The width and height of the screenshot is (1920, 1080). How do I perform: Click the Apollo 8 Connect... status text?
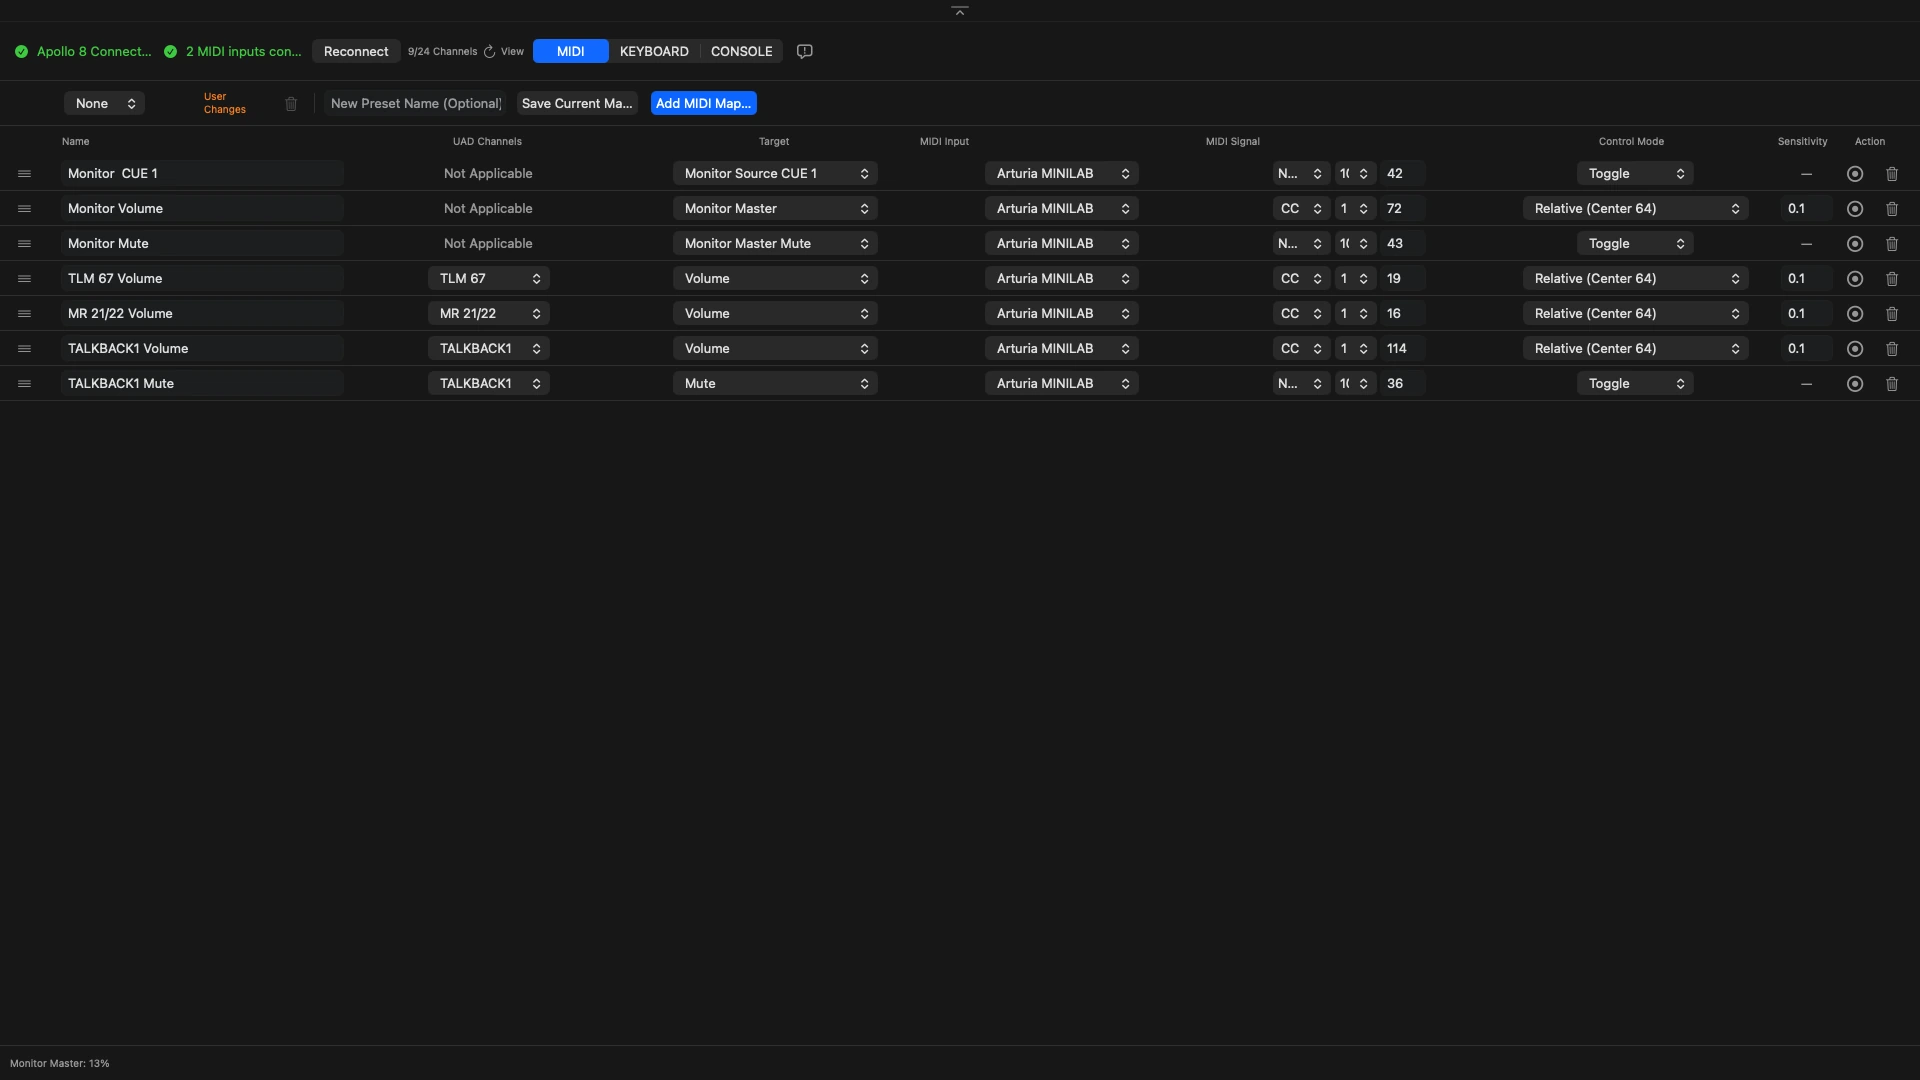coord(94,51)
